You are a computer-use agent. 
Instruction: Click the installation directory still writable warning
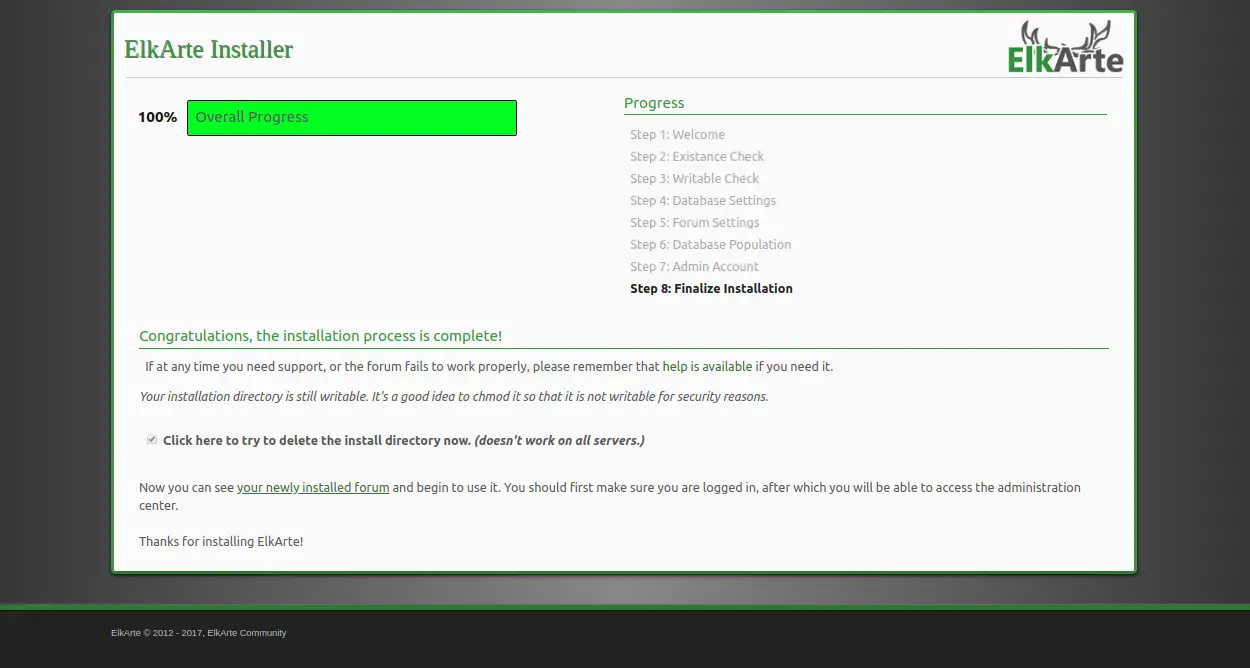point(454,397)
